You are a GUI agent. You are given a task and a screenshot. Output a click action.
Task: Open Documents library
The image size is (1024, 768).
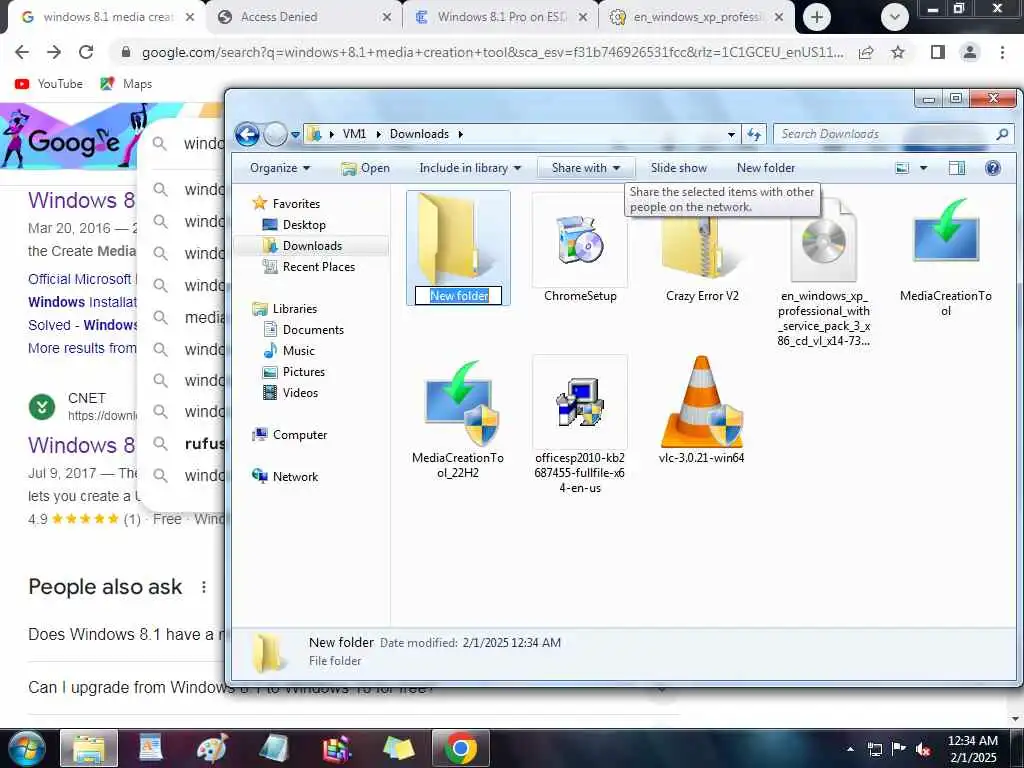[x=303, y=330]
